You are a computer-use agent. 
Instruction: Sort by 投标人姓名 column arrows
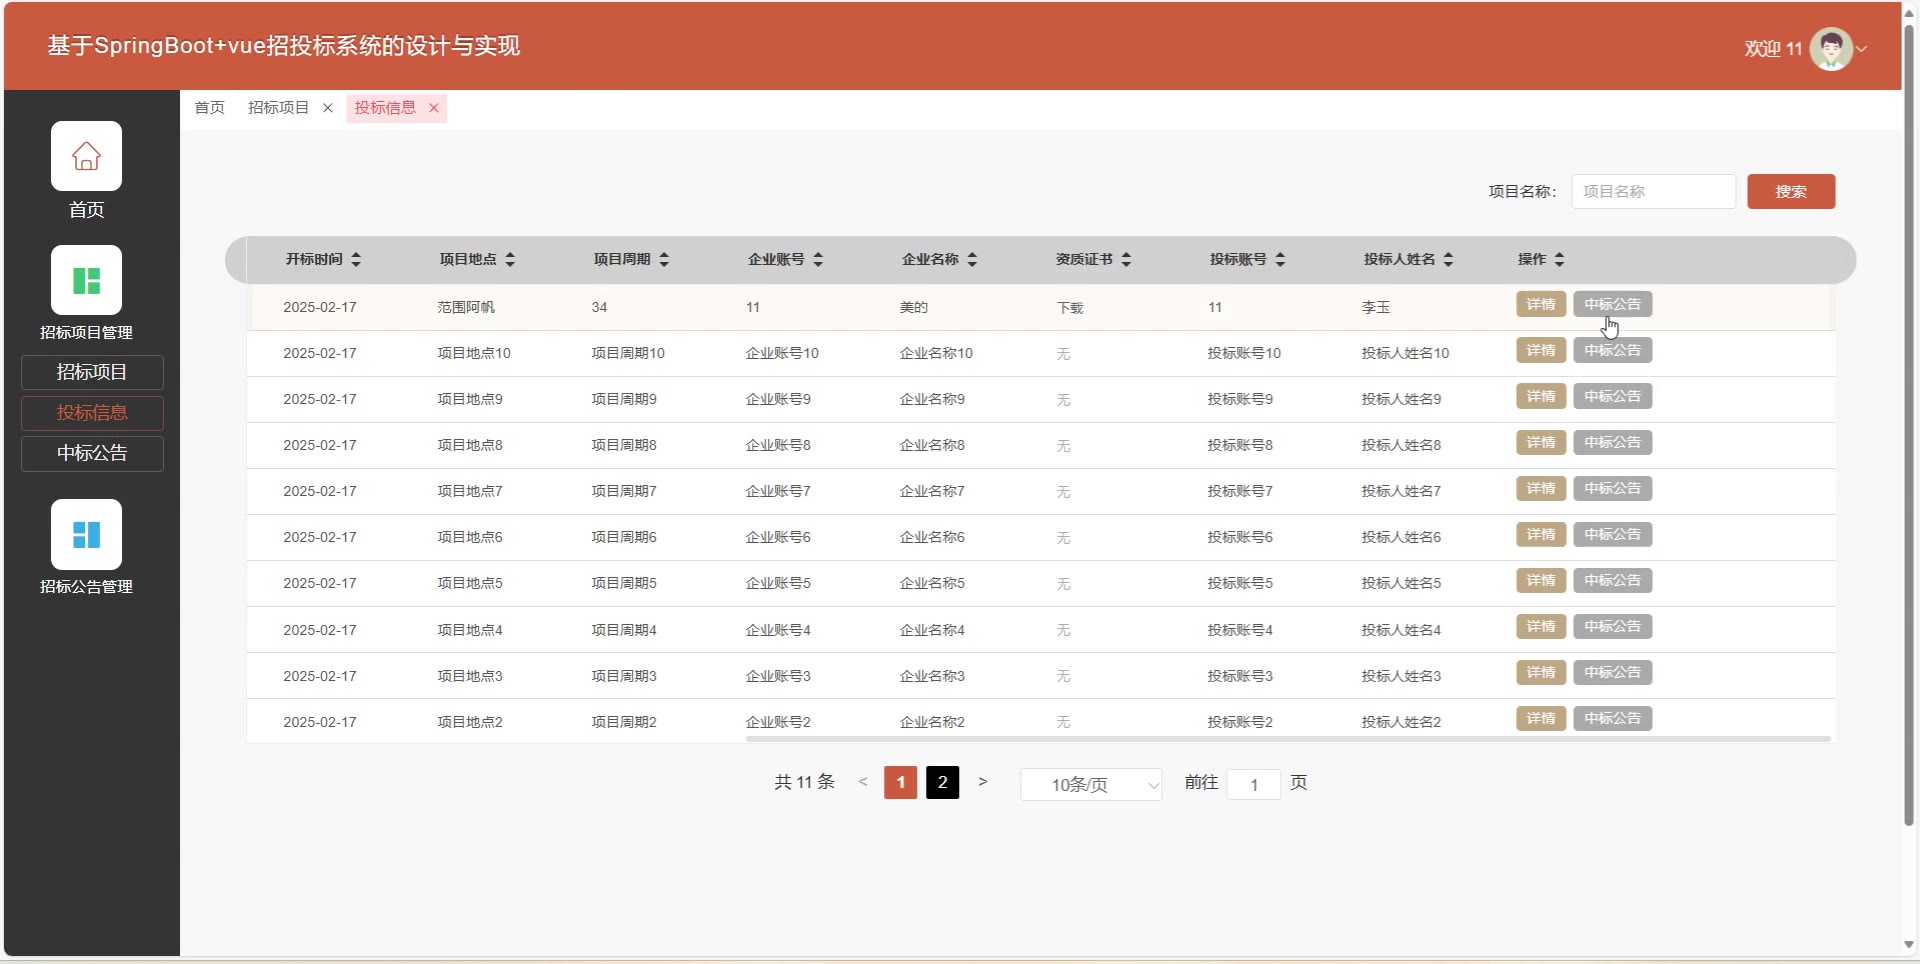coord(1448,259)
